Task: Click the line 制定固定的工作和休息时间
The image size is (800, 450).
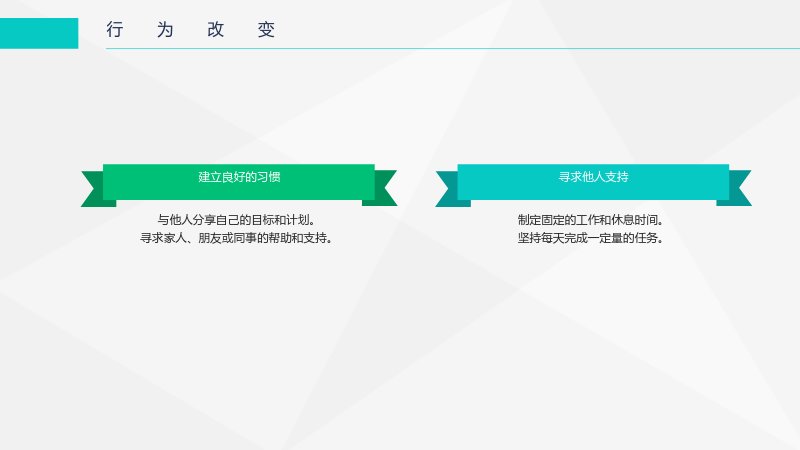Action: tap(590, 220)
